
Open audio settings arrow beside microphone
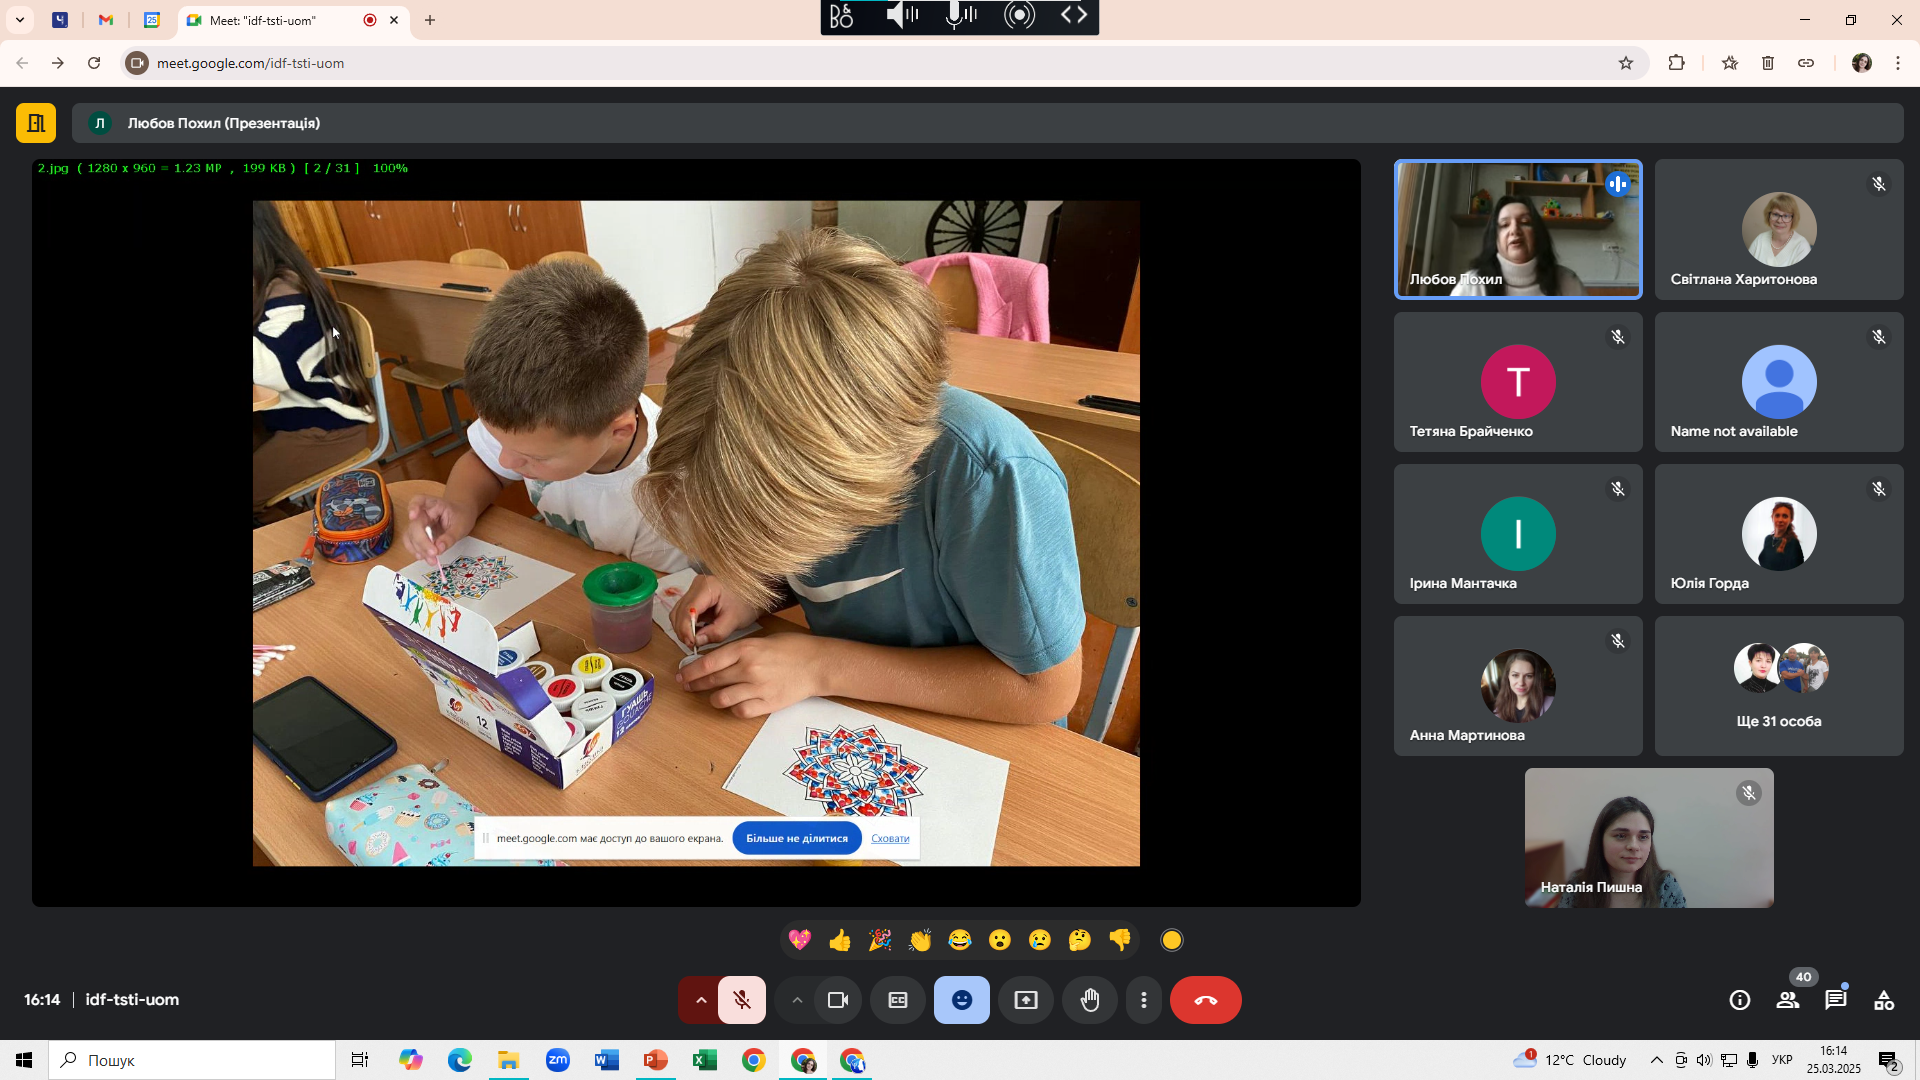click(x=701, y=1000)
